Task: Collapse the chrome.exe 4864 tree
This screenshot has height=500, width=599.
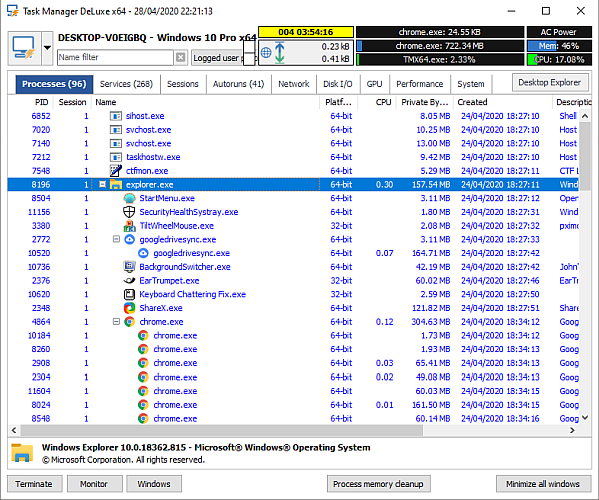Action: coord(116,322)
